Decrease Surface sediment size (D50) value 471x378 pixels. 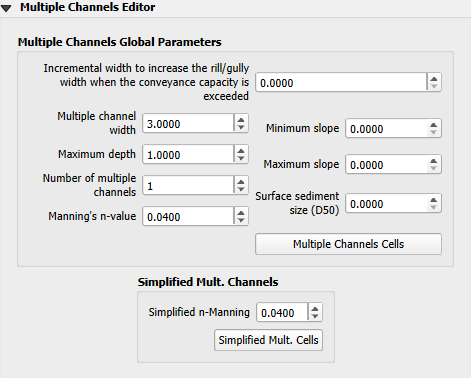(x=434, y=207)
